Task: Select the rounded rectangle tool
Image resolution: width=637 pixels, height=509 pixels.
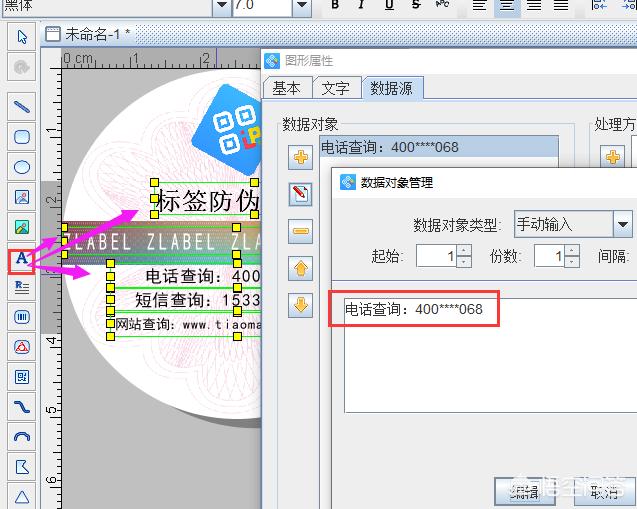Action: click(22, 137)
